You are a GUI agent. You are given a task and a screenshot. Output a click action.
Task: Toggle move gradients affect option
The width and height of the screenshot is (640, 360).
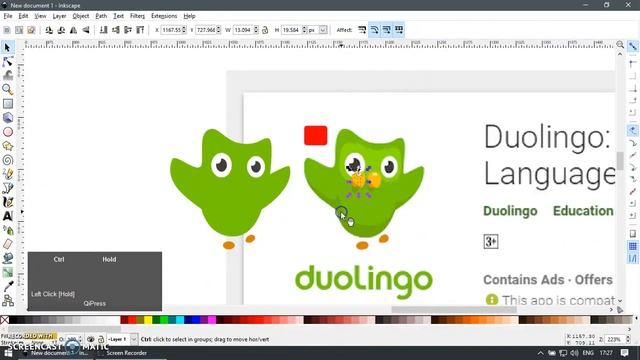coord(387,30)
